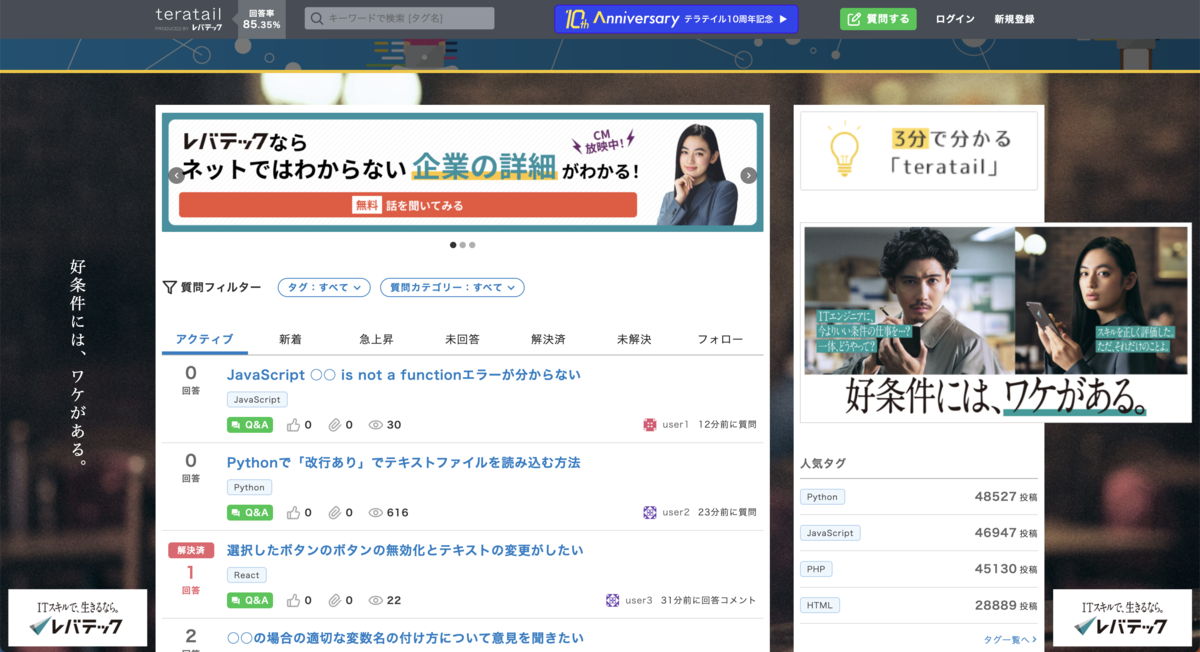Open Python 改行あり text file question
This screenshot has width=1200, height=652.
(x=404, y=463)
